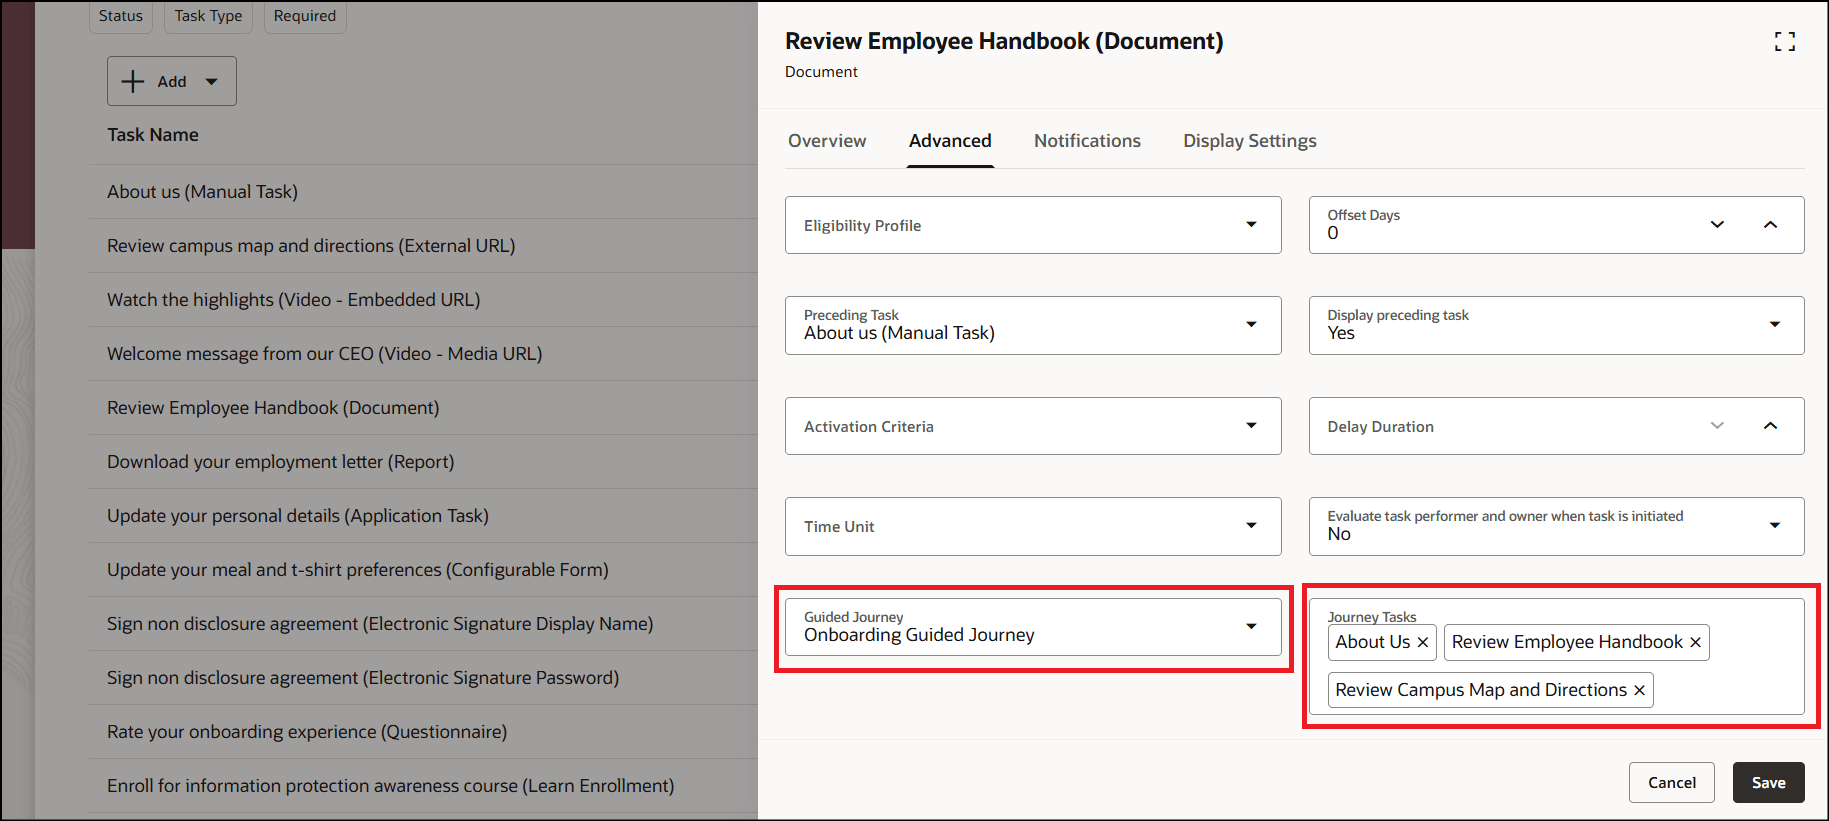Cancel editing the task
Screen dimensions: 1829x821
1672,782
